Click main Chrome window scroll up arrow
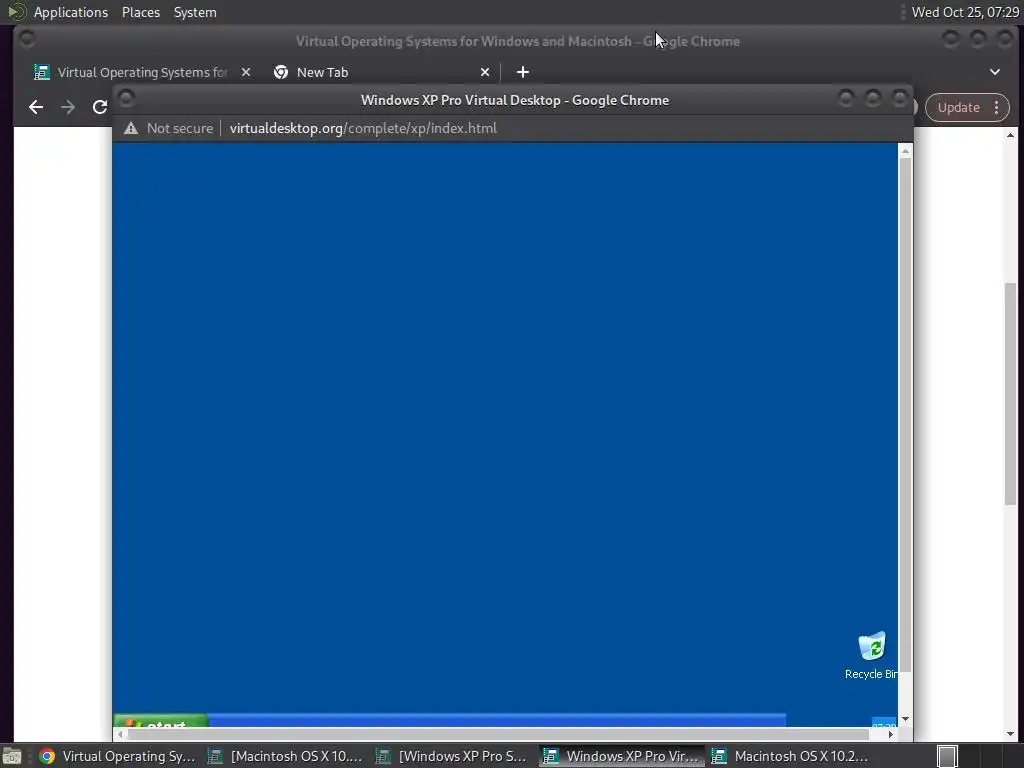 [x=1010, y=135]
